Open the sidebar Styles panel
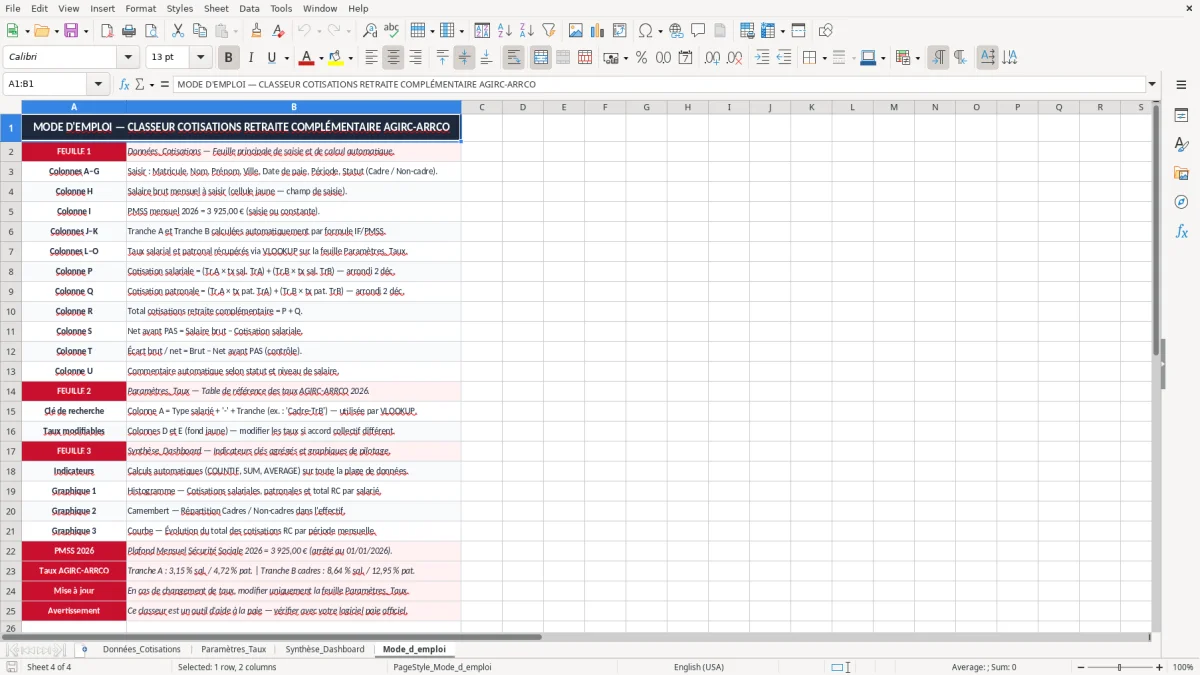Viewport: 1200px width, 675px height. [x=1181, y=145]
